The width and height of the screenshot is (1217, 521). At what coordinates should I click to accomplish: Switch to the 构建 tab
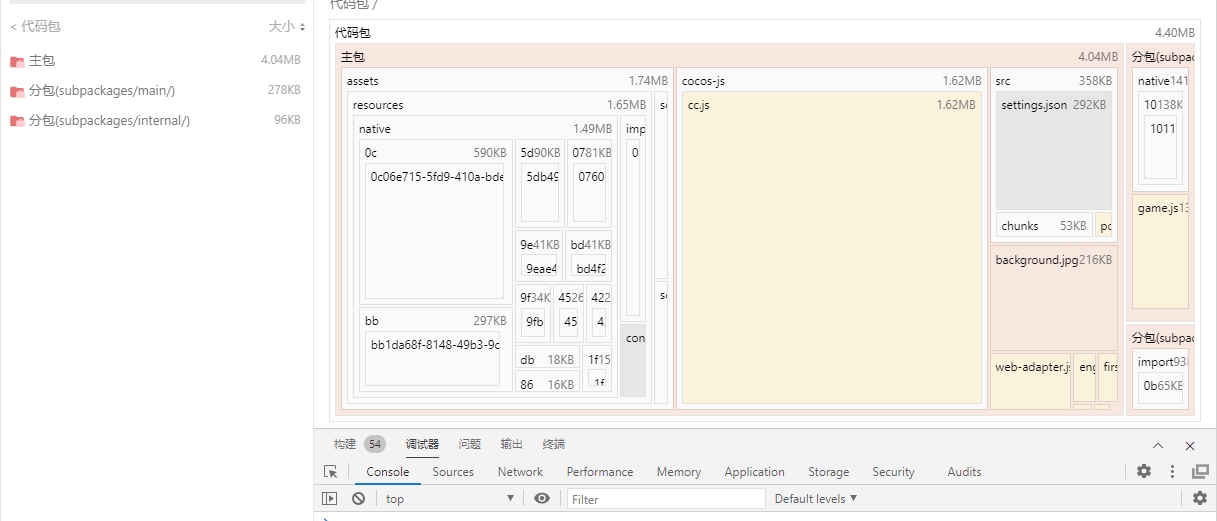coord(345,444)
